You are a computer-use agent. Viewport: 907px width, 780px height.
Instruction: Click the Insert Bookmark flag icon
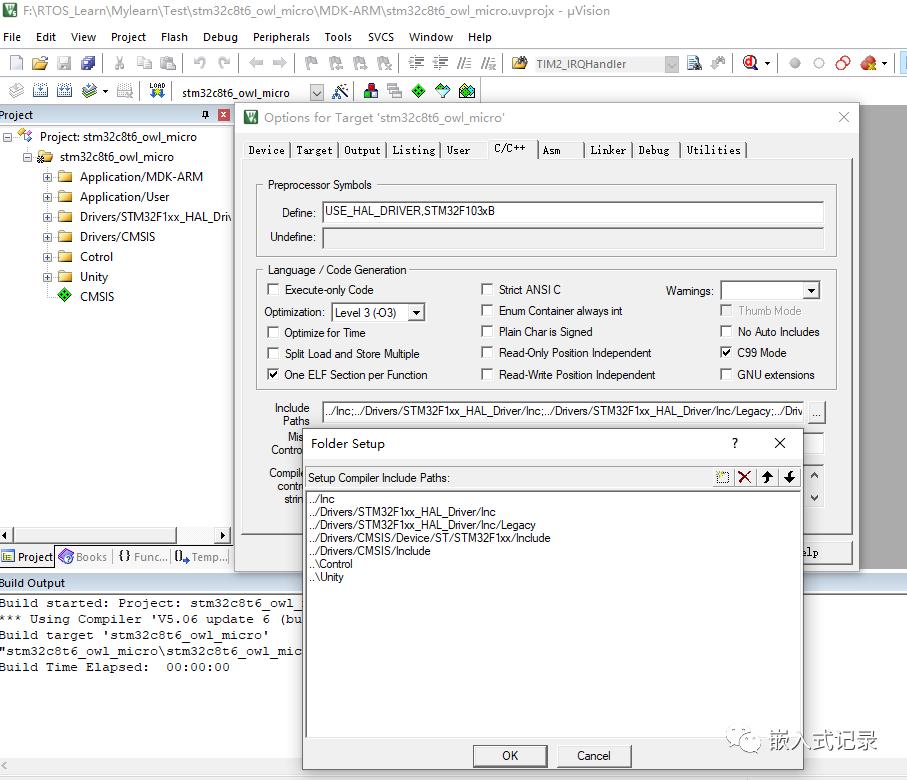click(311, 62)
